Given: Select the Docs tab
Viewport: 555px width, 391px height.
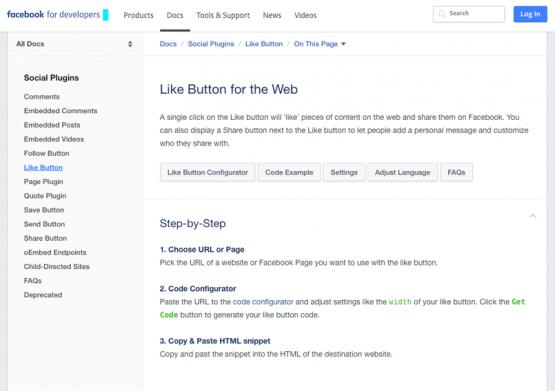Looking at the screenshot, I should [175, 15].
